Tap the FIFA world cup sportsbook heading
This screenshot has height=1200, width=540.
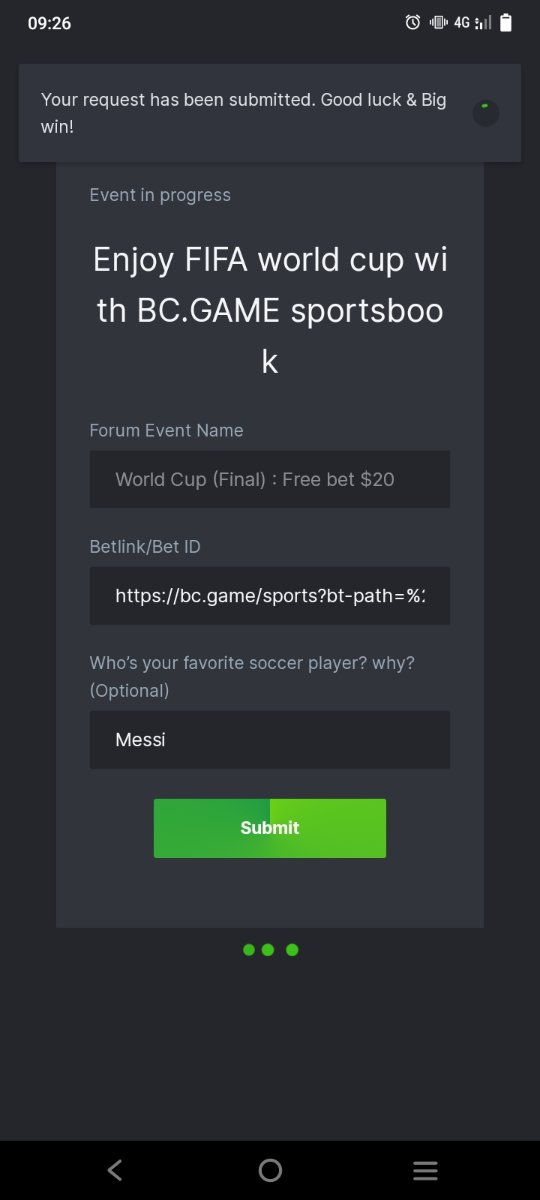(270, 311)
